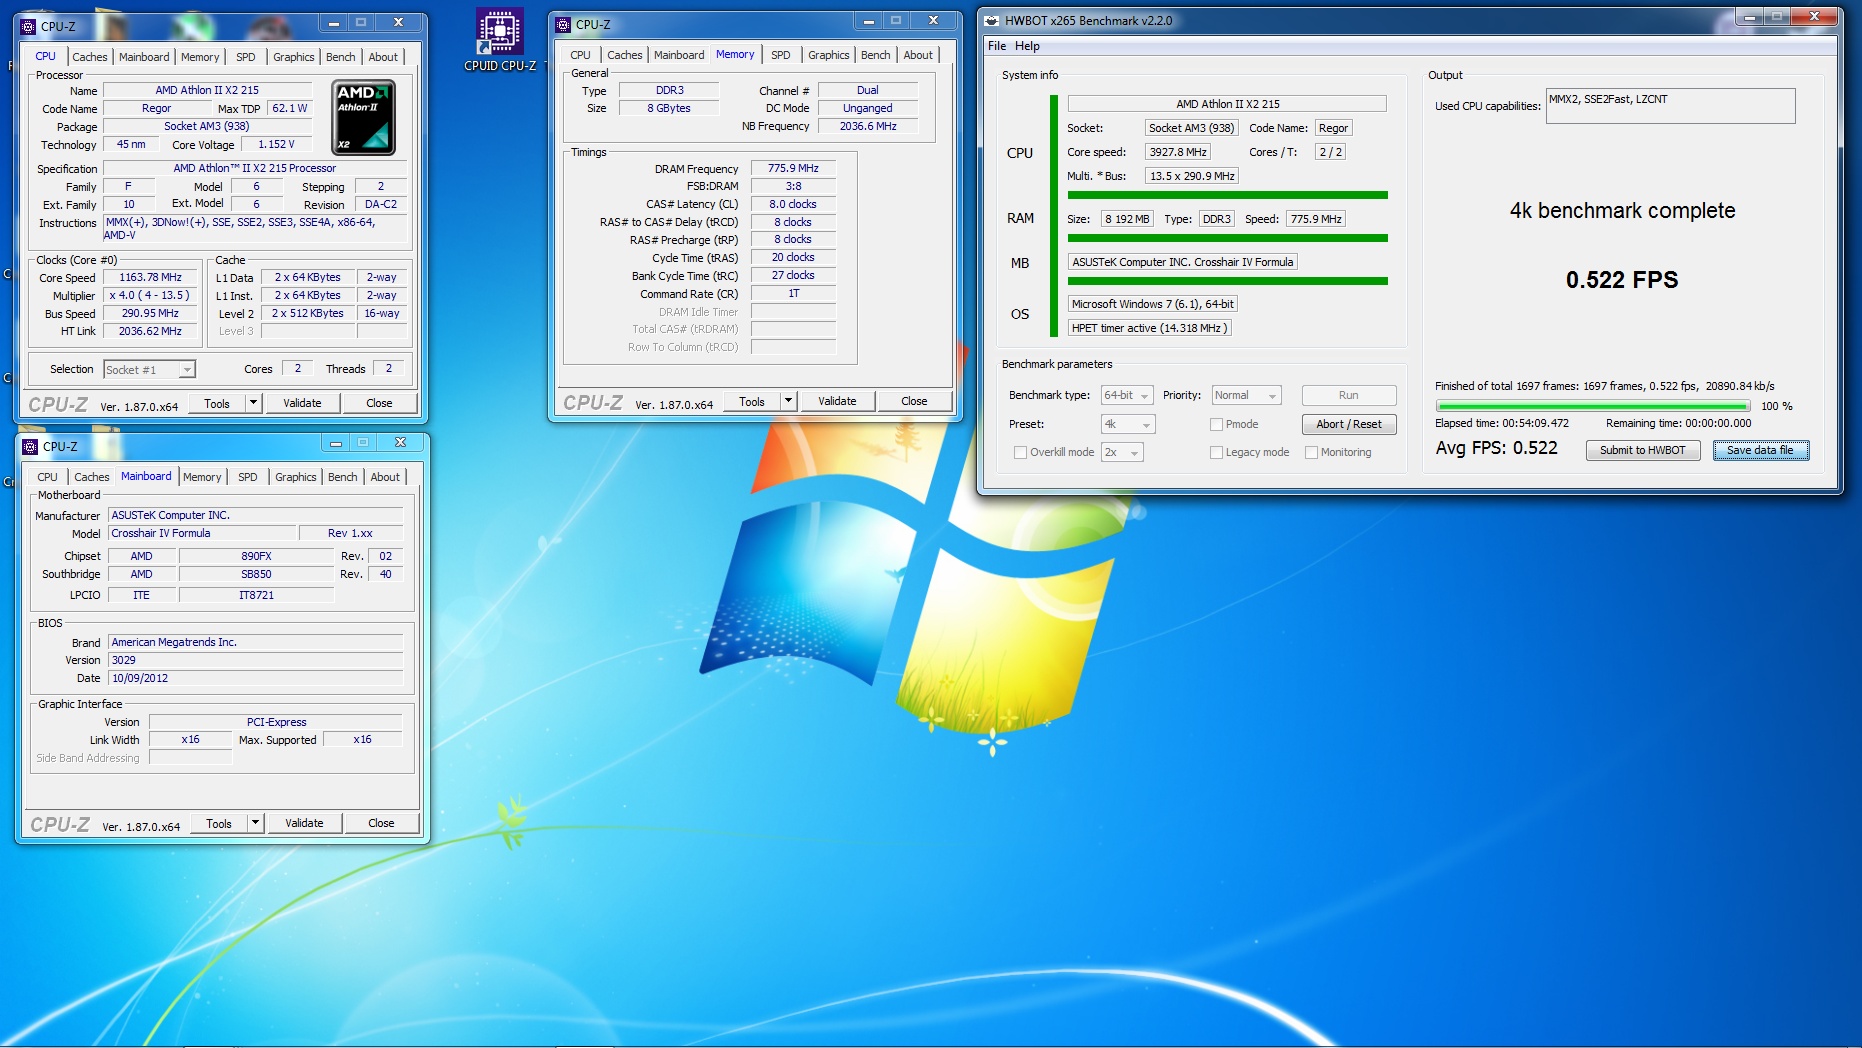Click Validate in the CPU window

tap(302, 403)
